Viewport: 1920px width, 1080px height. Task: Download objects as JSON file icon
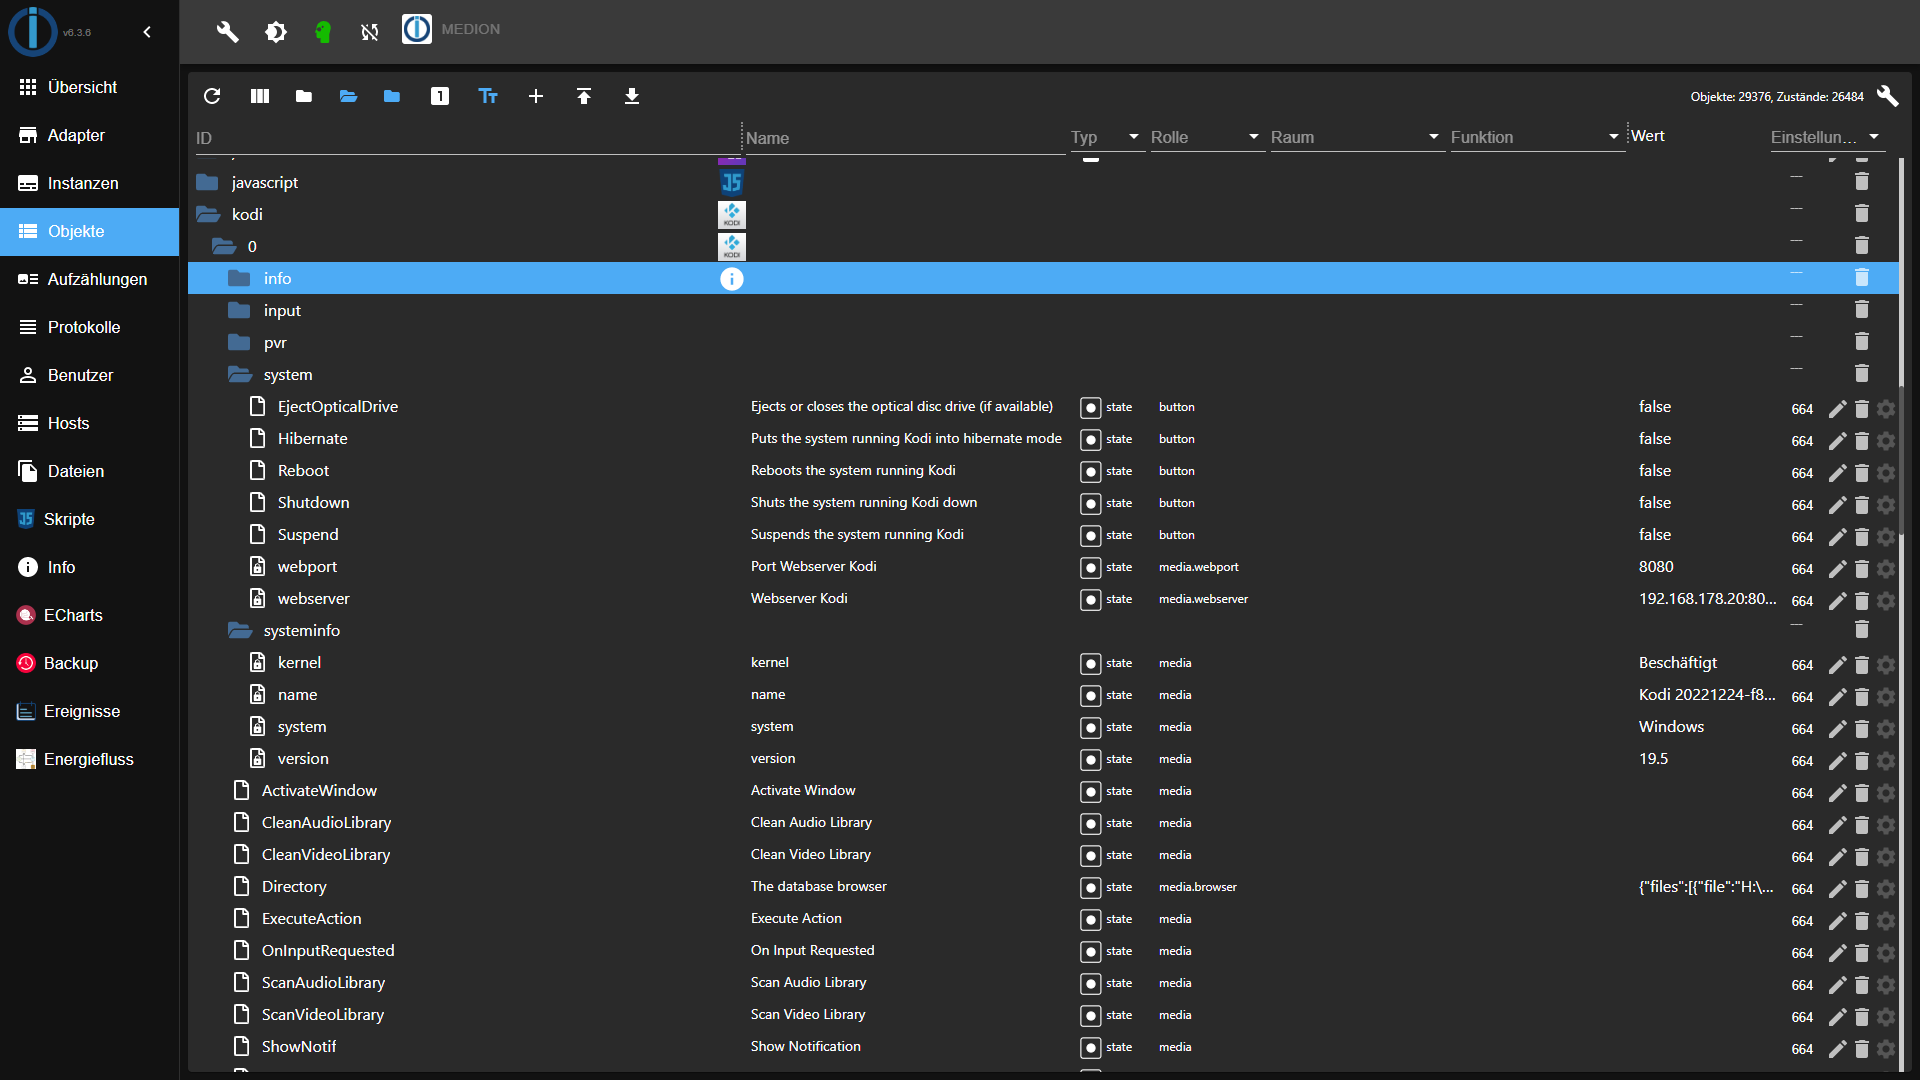632,96
